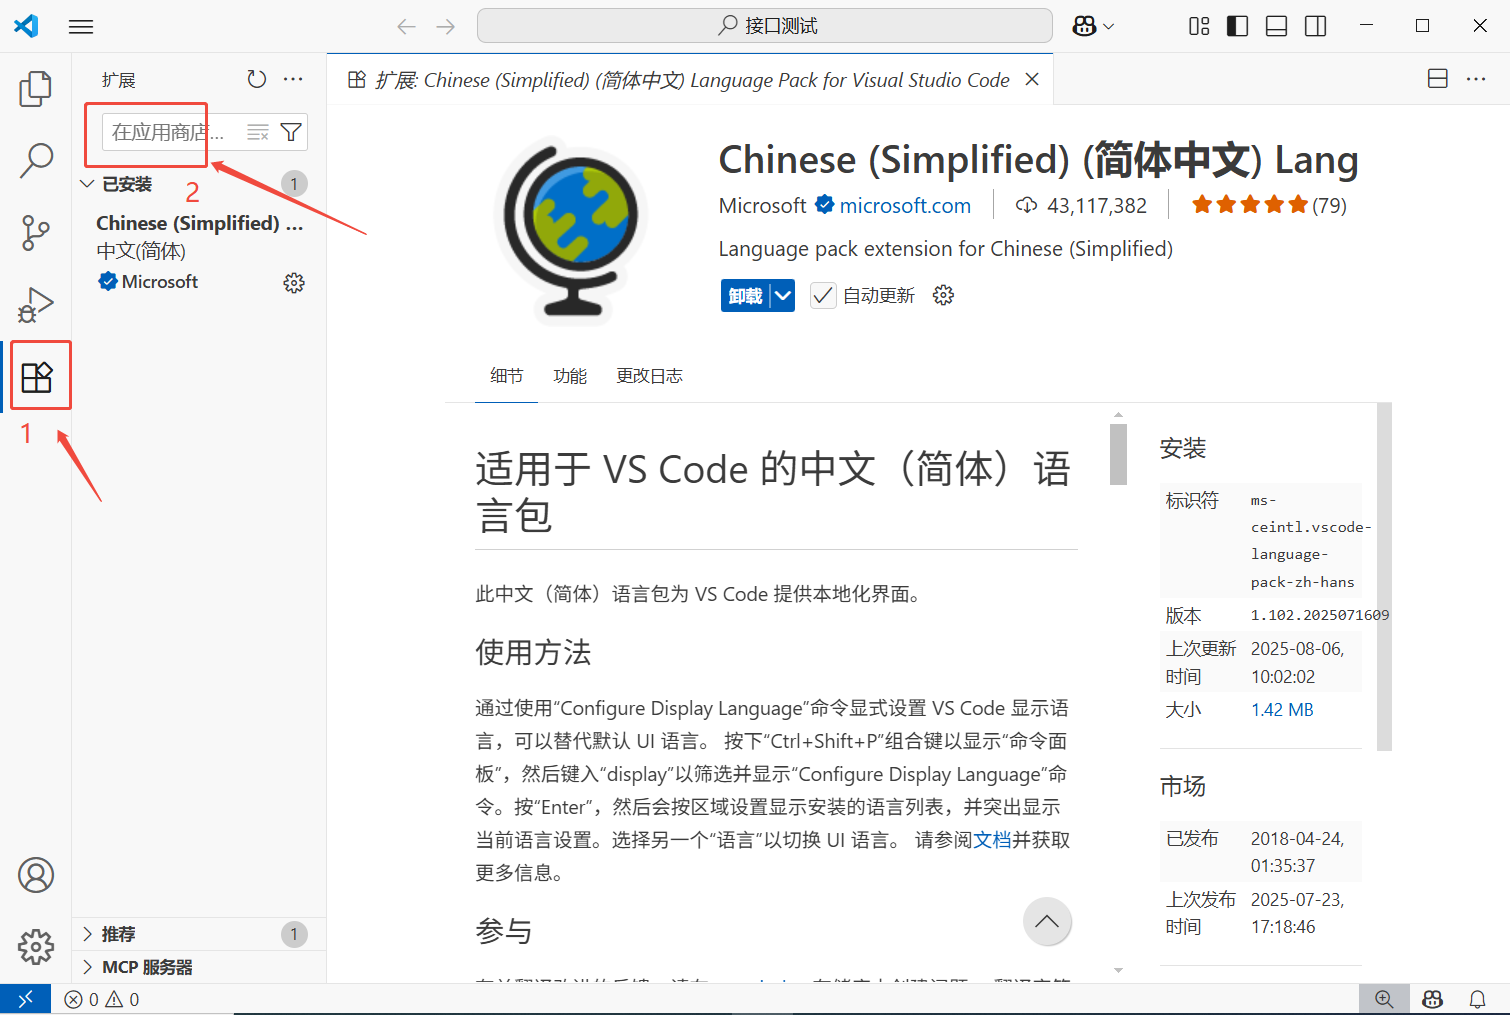The width and height of the screenshot is (1510, 1015).
Task: Open the 卸载 dropdown arrow
Action: [783, 296]
